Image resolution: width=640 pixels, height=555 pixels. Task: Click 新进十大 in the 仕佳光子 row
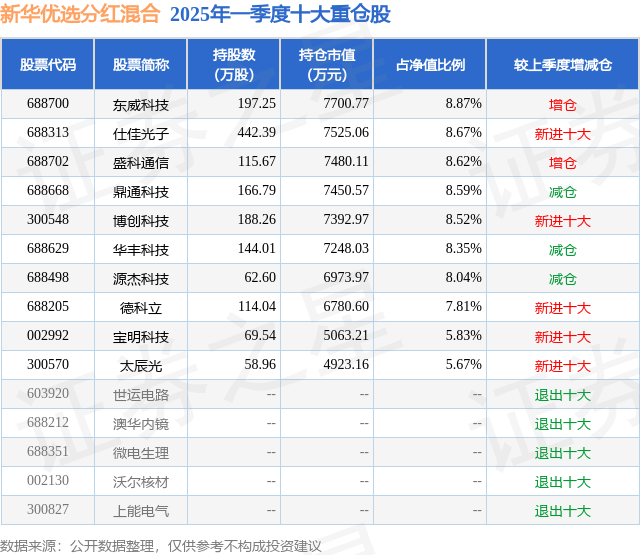point(563,134)
